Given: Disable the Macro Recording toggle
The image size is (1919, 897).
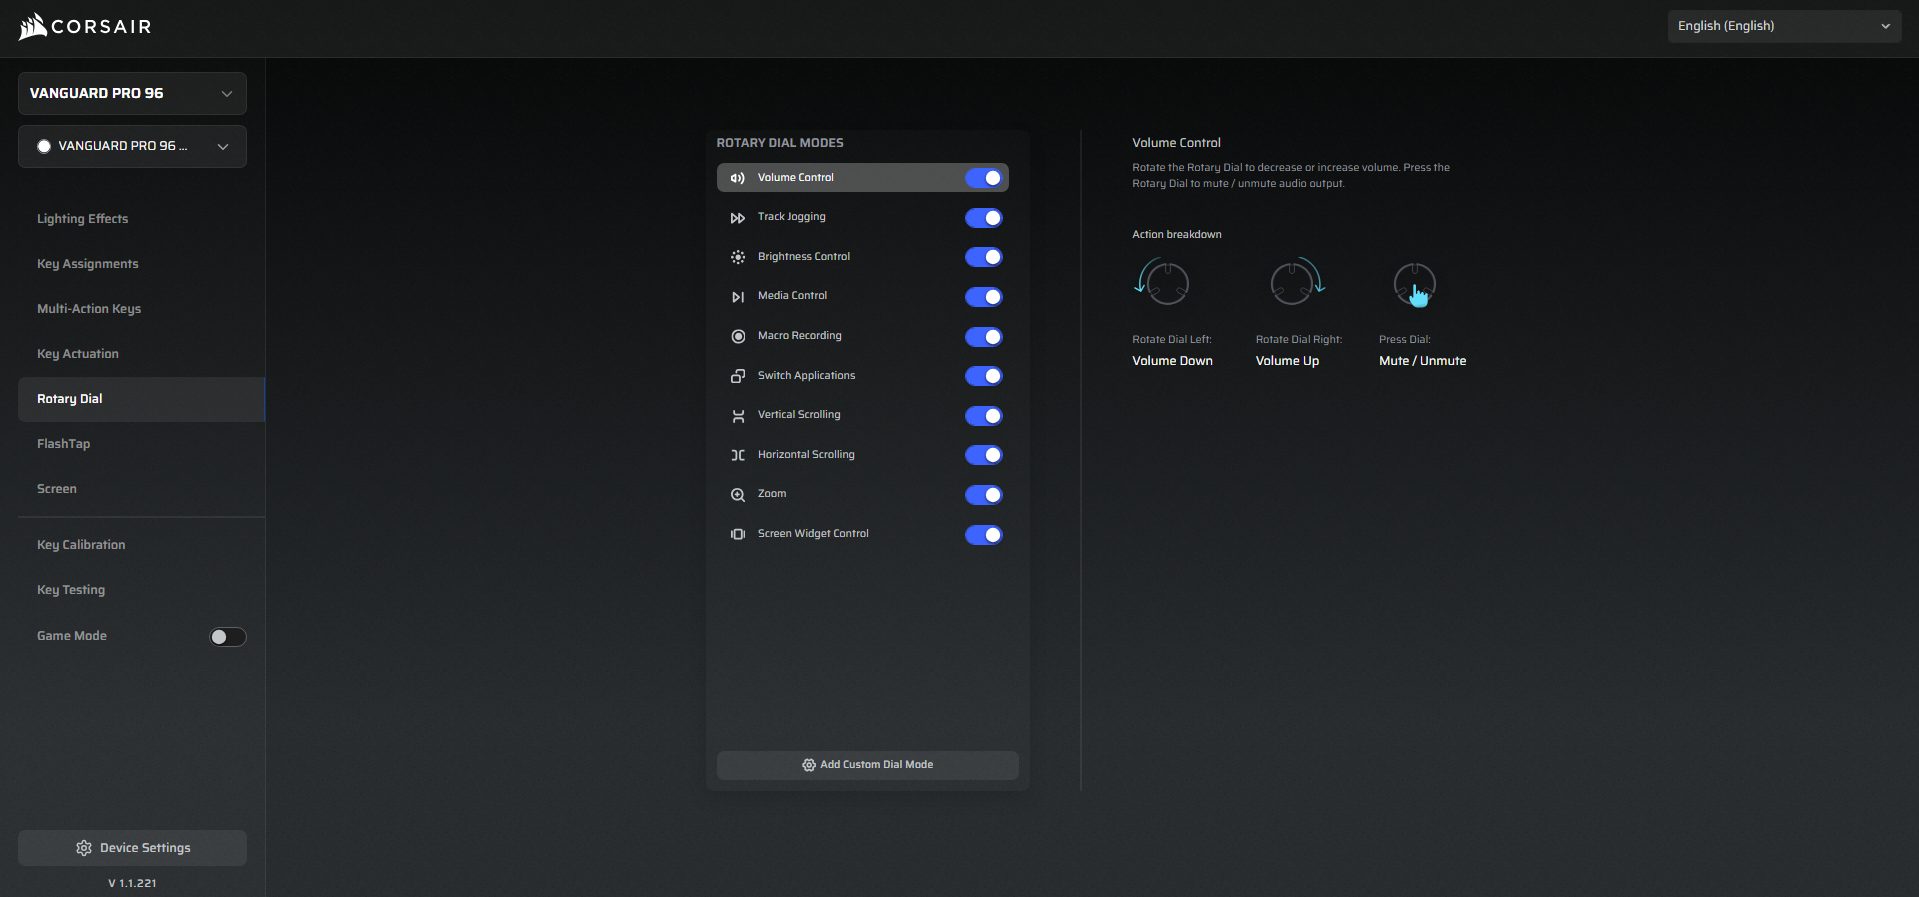Looking at the screenshot, I should pyautogui.click(x=984, y=337).
